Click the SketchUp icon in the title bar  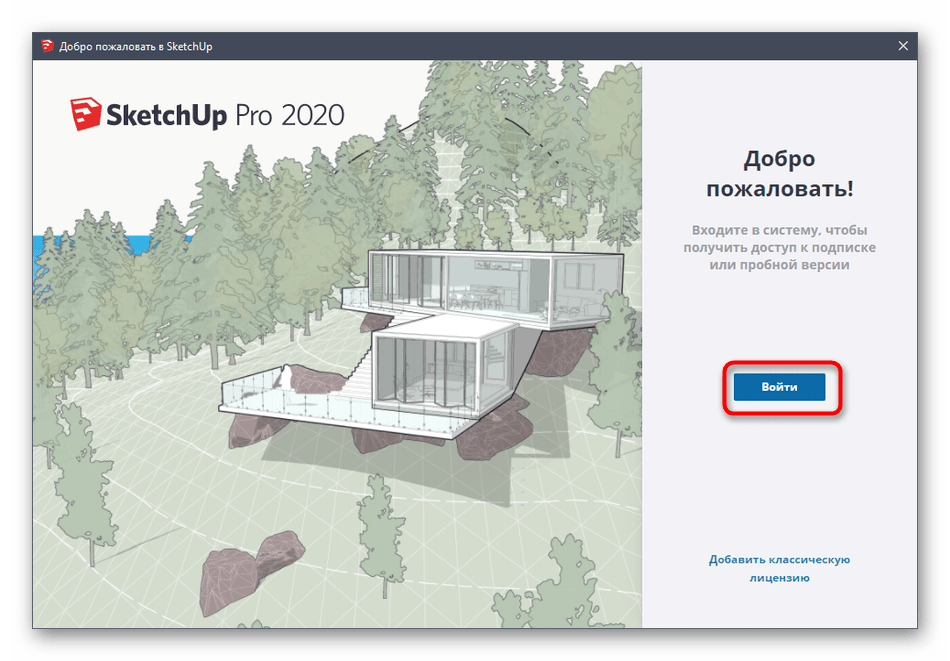click(47, 46)
